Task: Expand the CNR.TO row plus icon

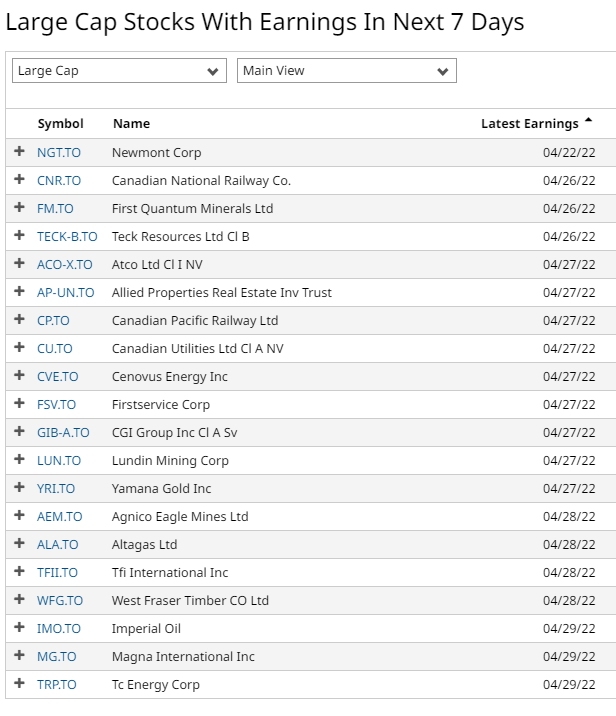Action: click(x=19, y=180)
